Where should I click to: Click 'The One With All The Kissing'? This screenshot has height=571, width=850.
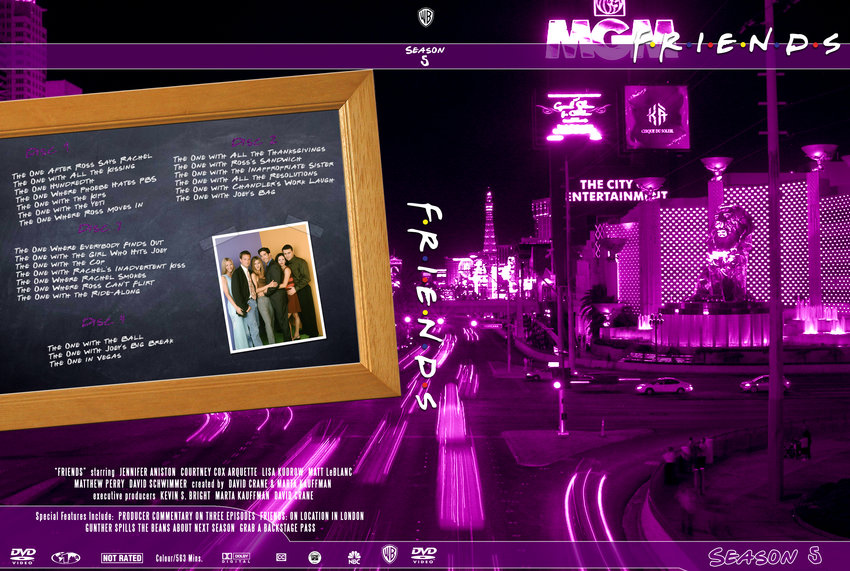(x=74, y=176)
